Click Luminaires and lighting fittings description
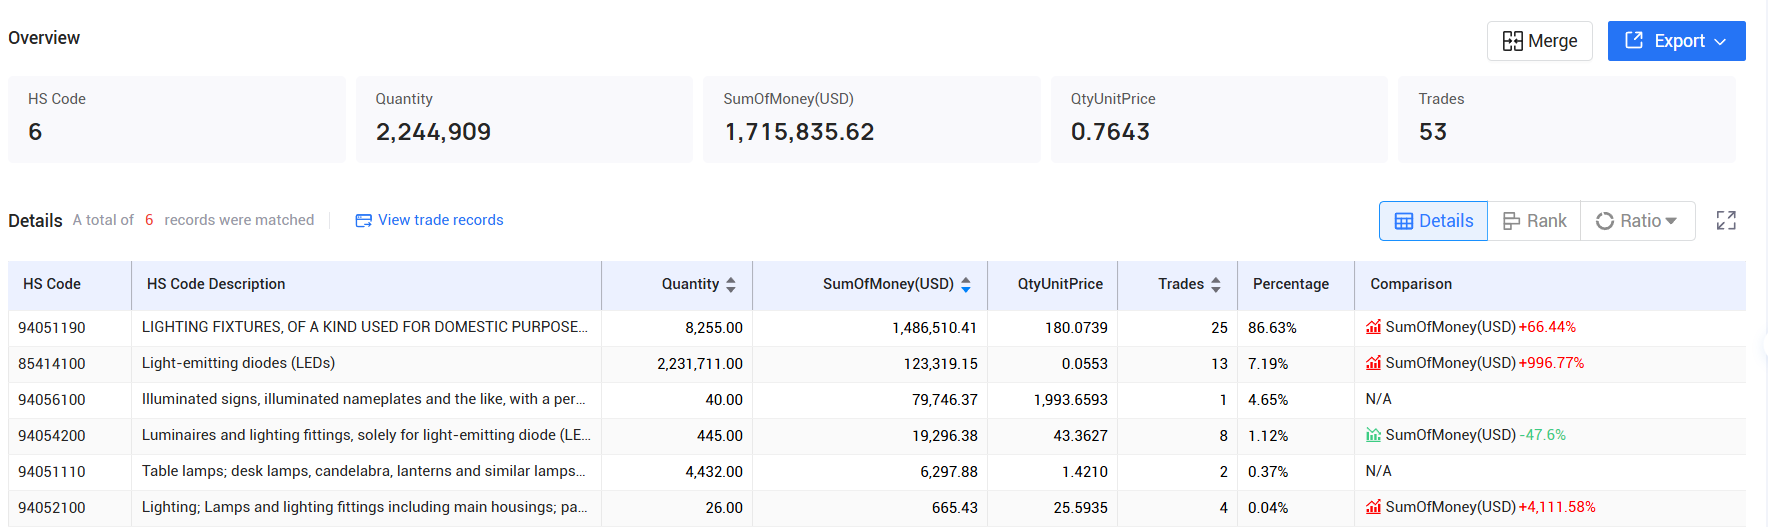1768x527 pixels. (x=366, y=435)
